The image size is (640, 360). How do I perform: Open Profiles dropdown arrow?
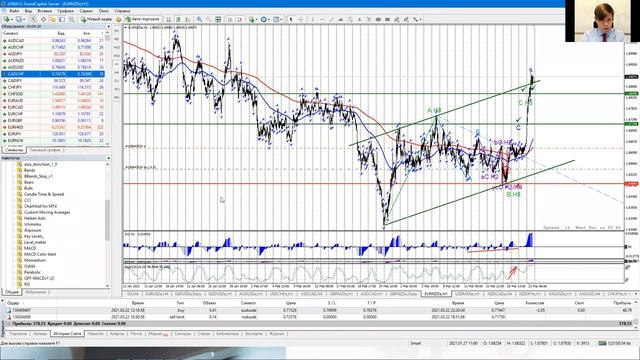[x=24, y=19]
